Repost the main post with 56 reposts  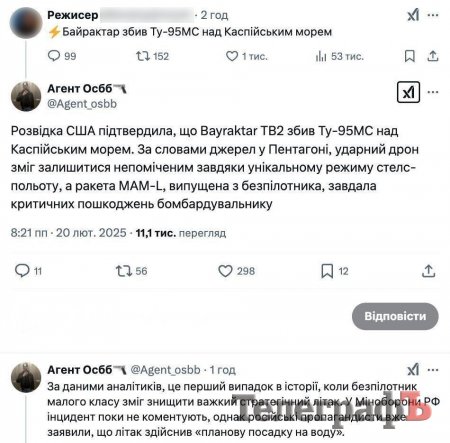pos(124,271)
